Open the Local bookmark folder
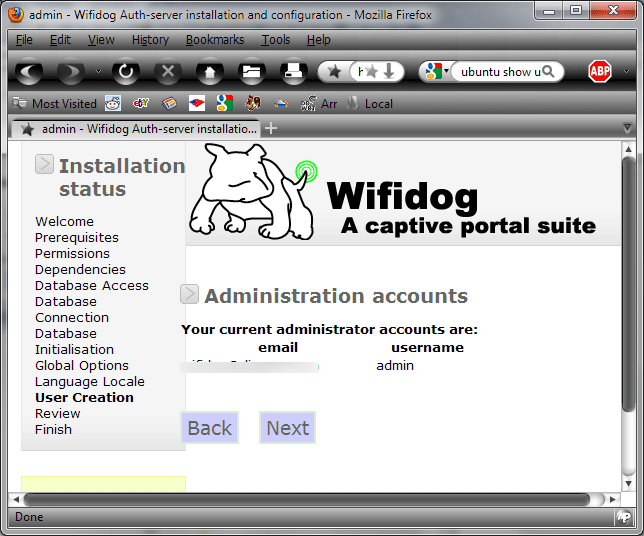 (x=370, y=104)
